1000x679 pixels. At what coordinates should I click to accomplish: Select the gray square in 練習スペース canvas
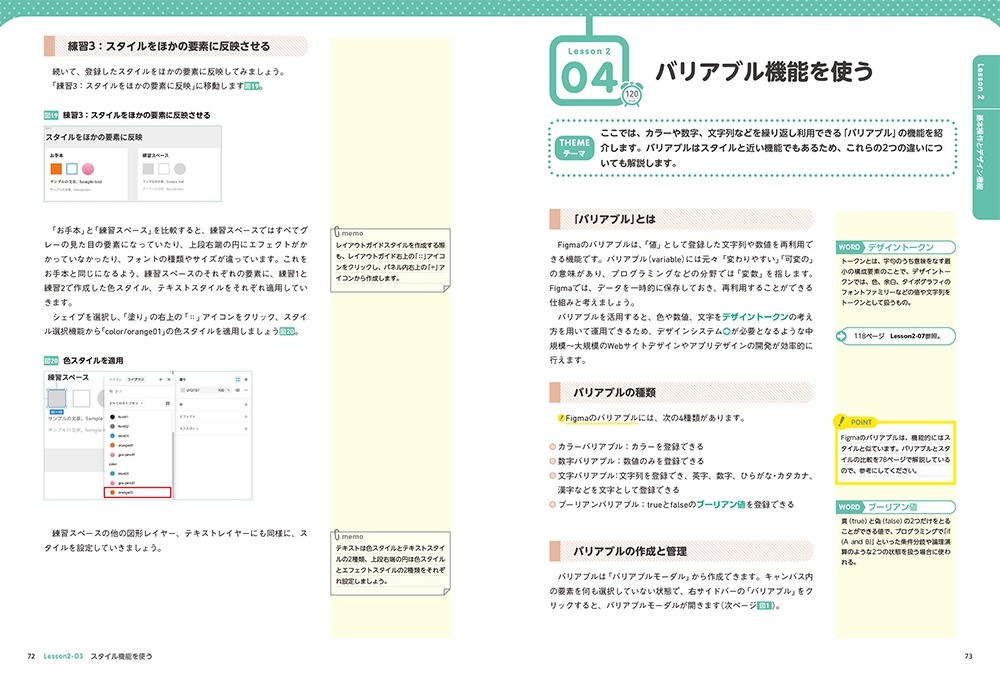56,397
